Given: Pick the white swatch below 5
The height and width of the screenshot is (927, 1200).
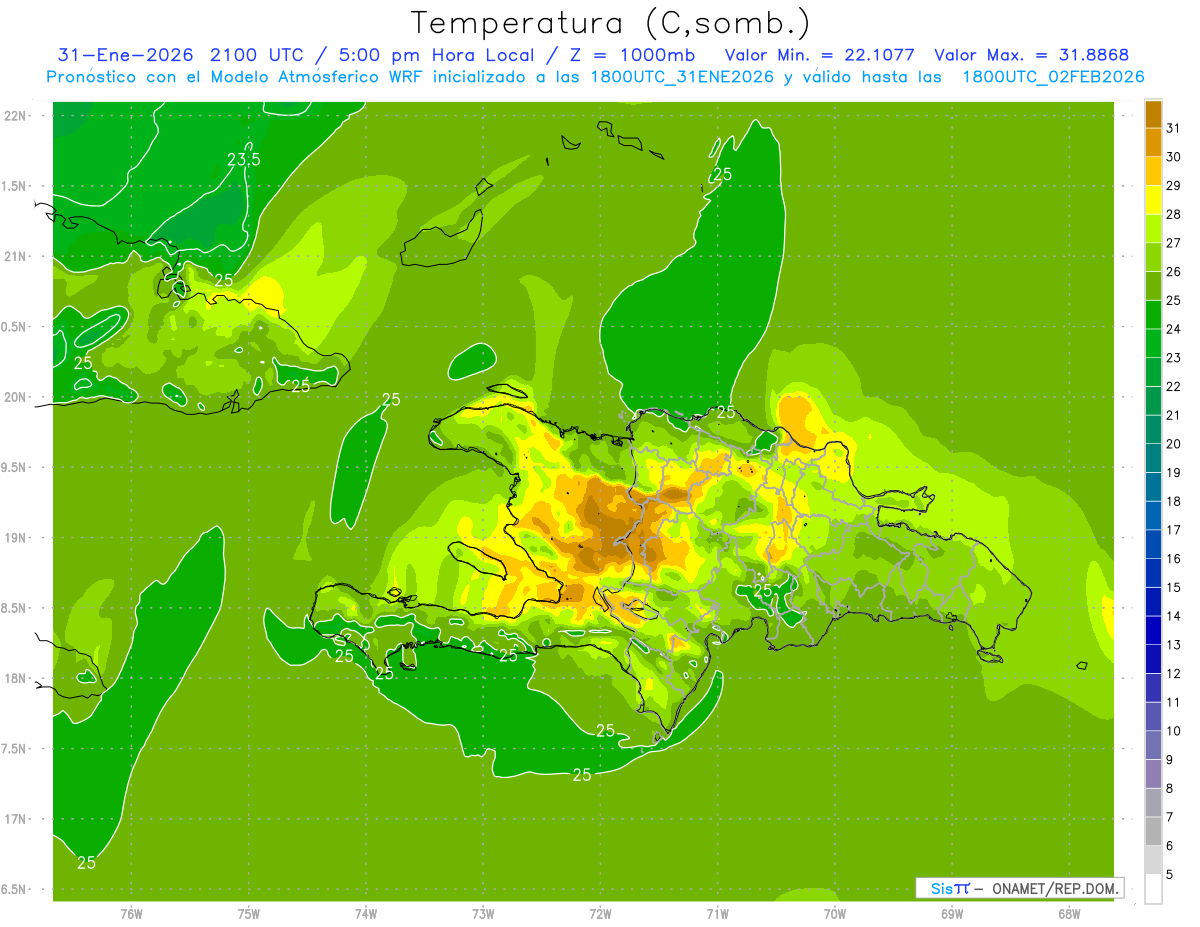Looking at the screenshot, I should coord(1153,889).
